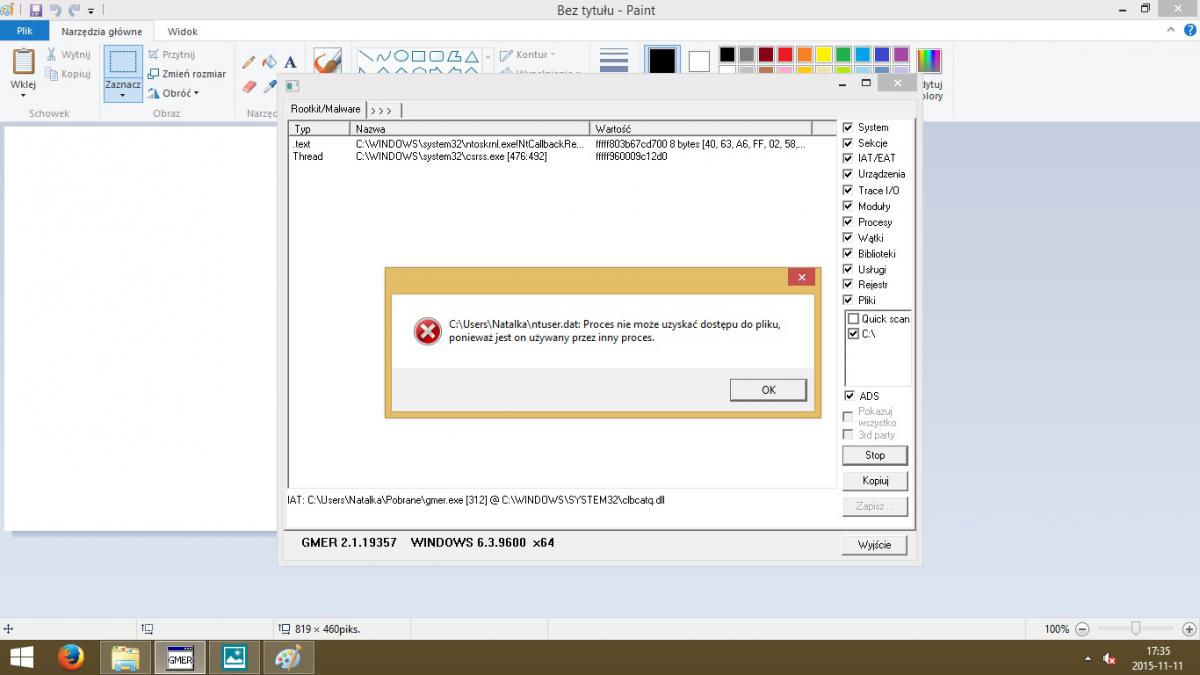Pick the yellow color swatch
Screen dimensions: 1200x675
click(x=824, y=54)
